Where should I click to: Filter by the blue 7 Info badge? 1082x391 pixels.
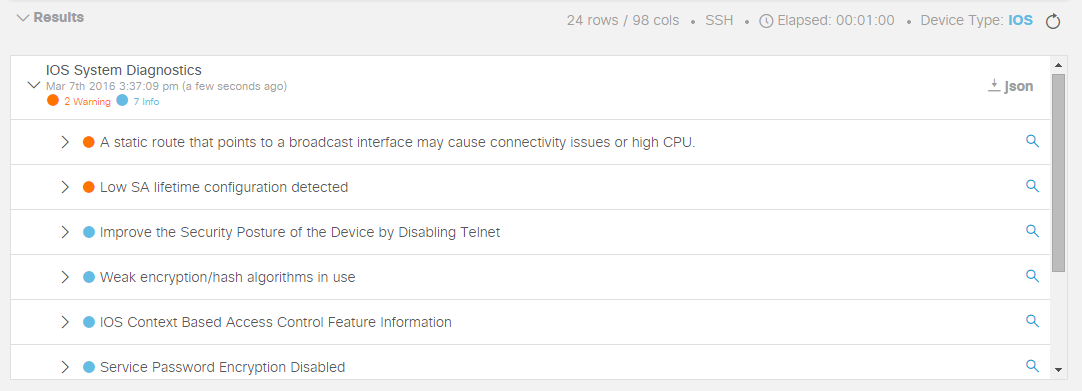pos(138,101)
